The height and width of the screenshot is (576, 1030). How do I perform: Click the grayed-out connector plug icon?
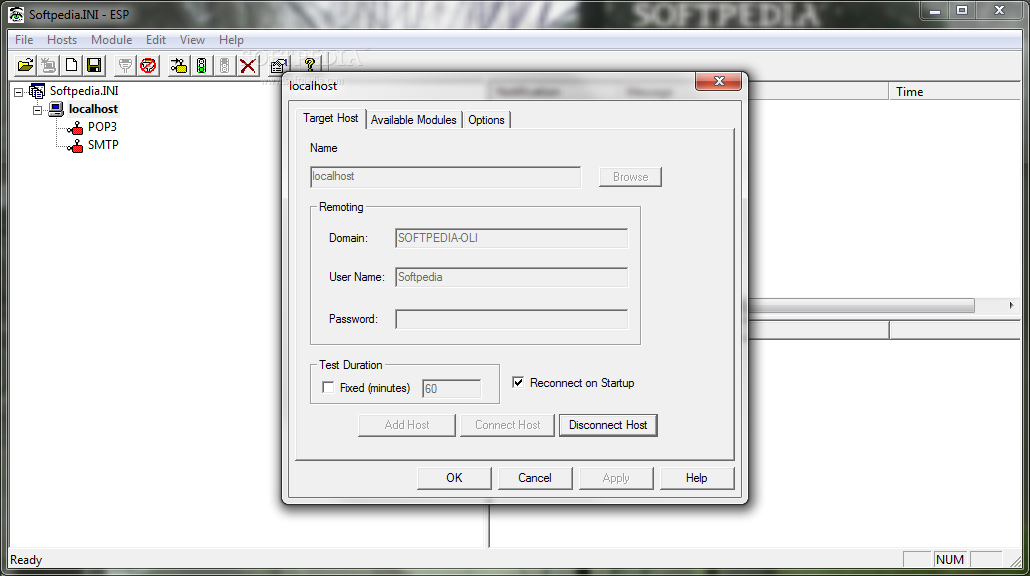tap(125, 65)
